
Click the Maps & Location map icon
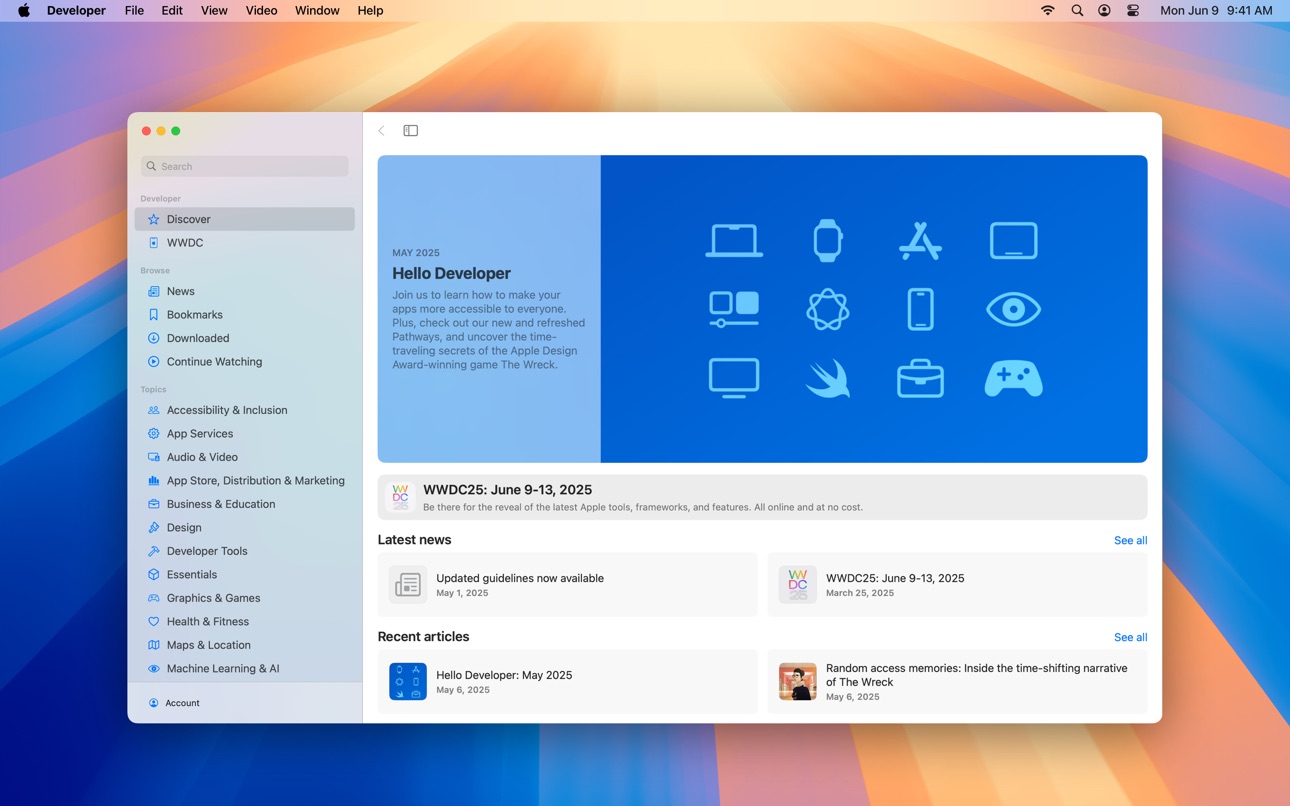point(153,645)
